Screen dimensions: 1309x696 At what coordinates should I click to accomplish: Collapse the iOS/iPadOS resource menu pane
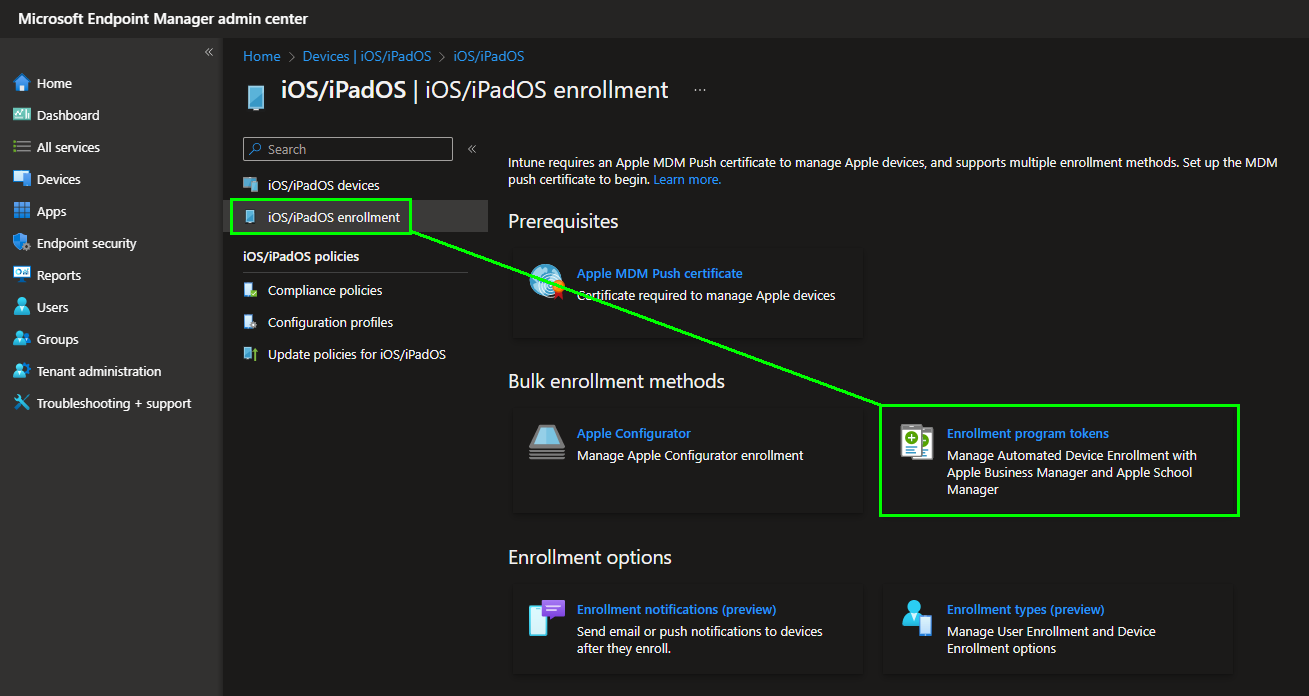pyautogui.click(x=472, y=149)
